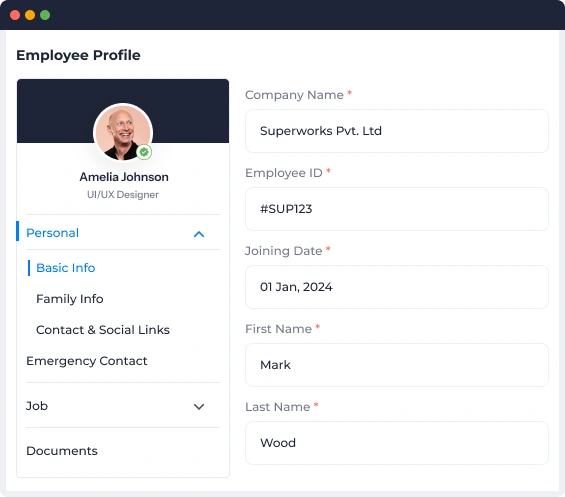The height and width of the screenshot is (497, 565).
Task: Open the Documents section
Action: pos(62,451)
